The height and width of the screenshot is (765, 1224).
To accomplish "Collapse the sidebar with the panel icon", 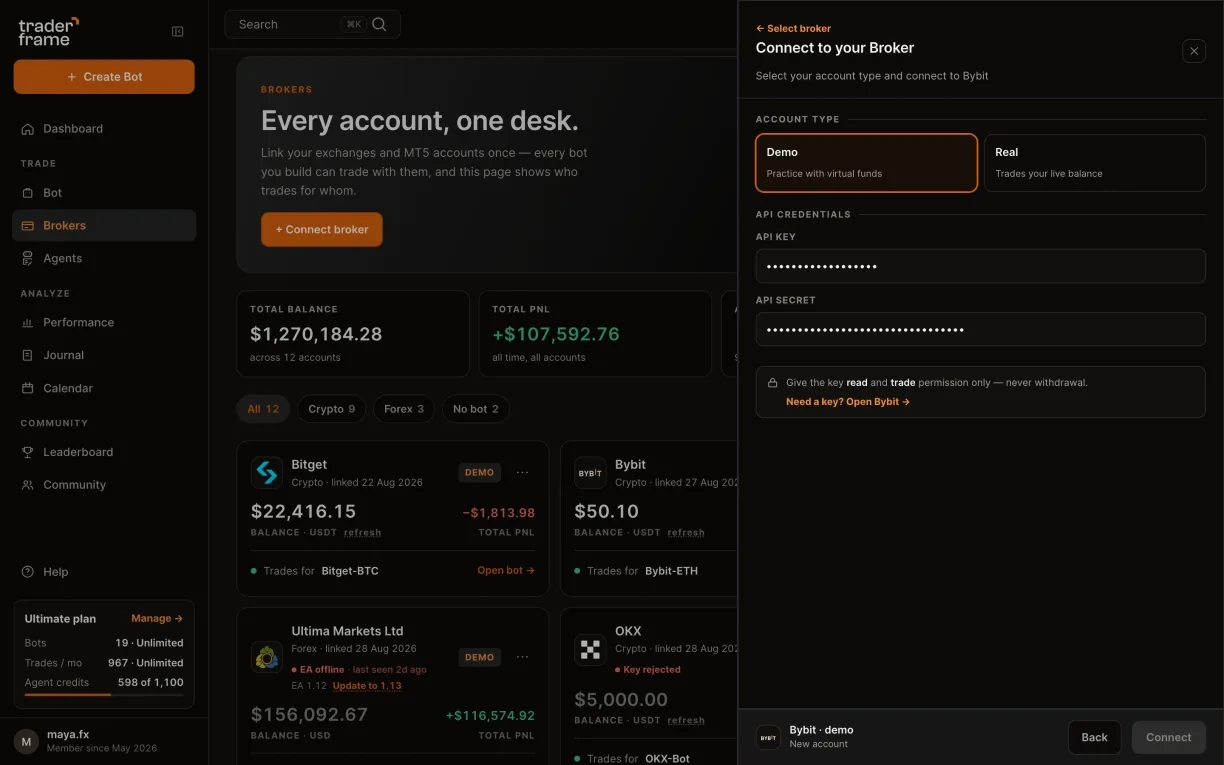I will click(x=178, y=32).
